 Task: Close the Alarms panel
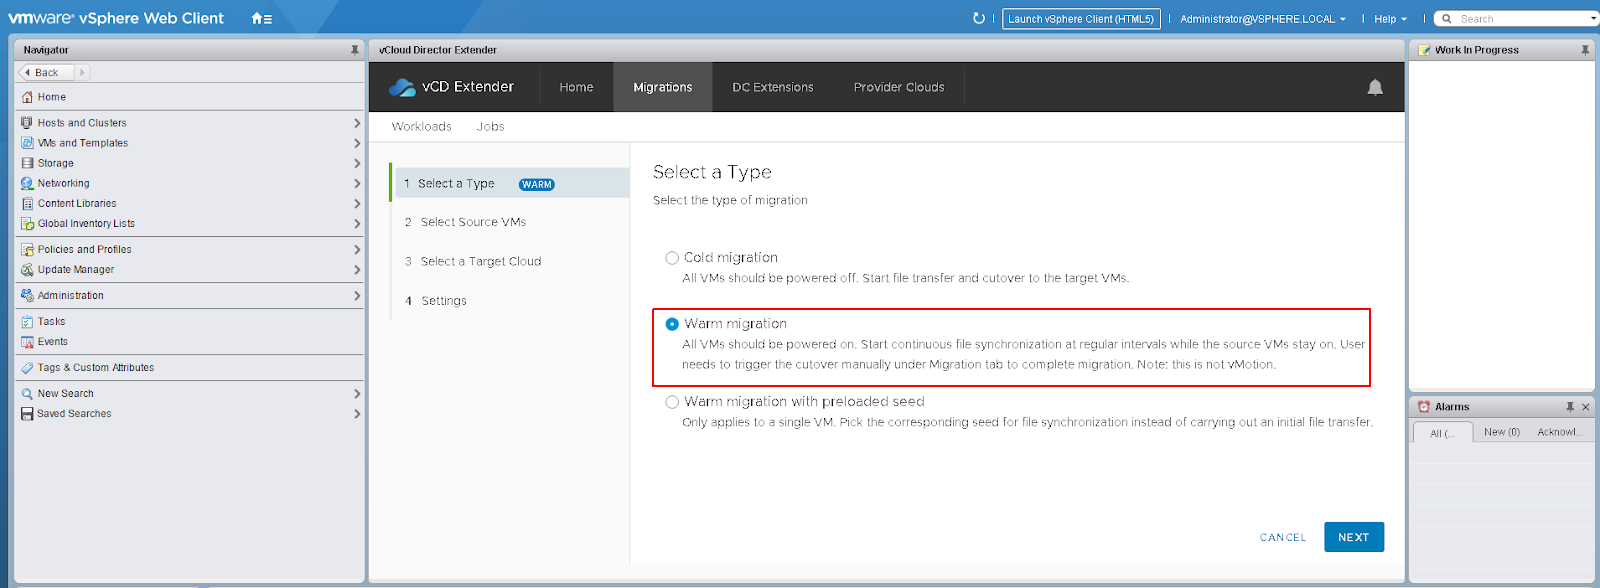[1585, 407]
